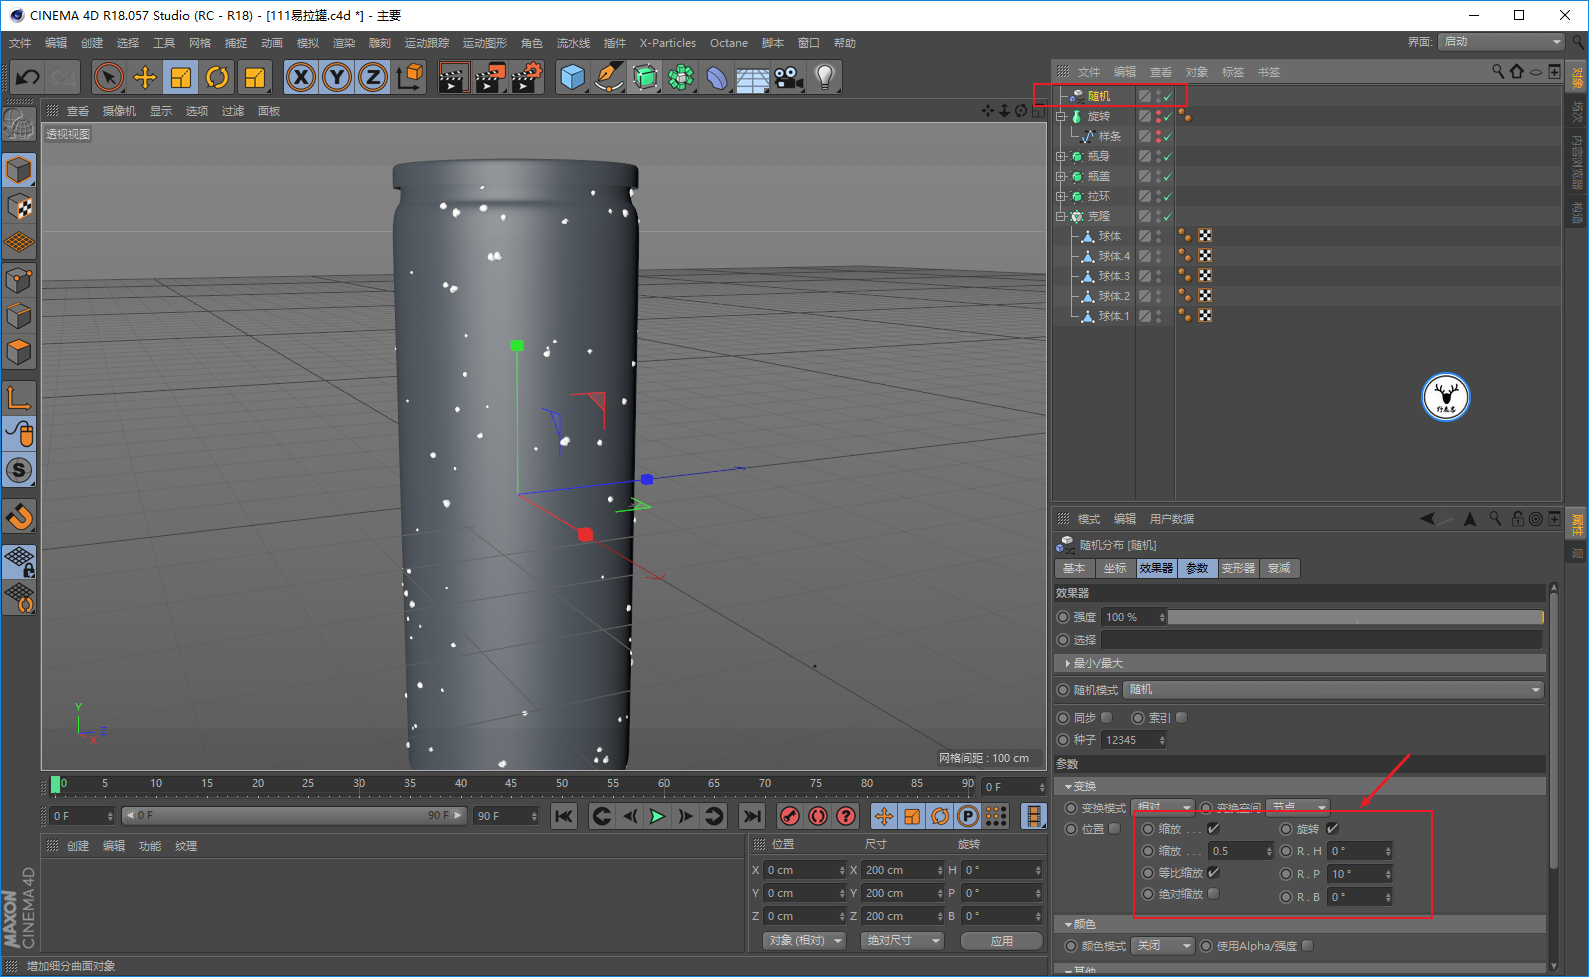Jump to the end of the animation
Screen dimensions: 1589x977
pyautogui.click(x=752, y=816)
